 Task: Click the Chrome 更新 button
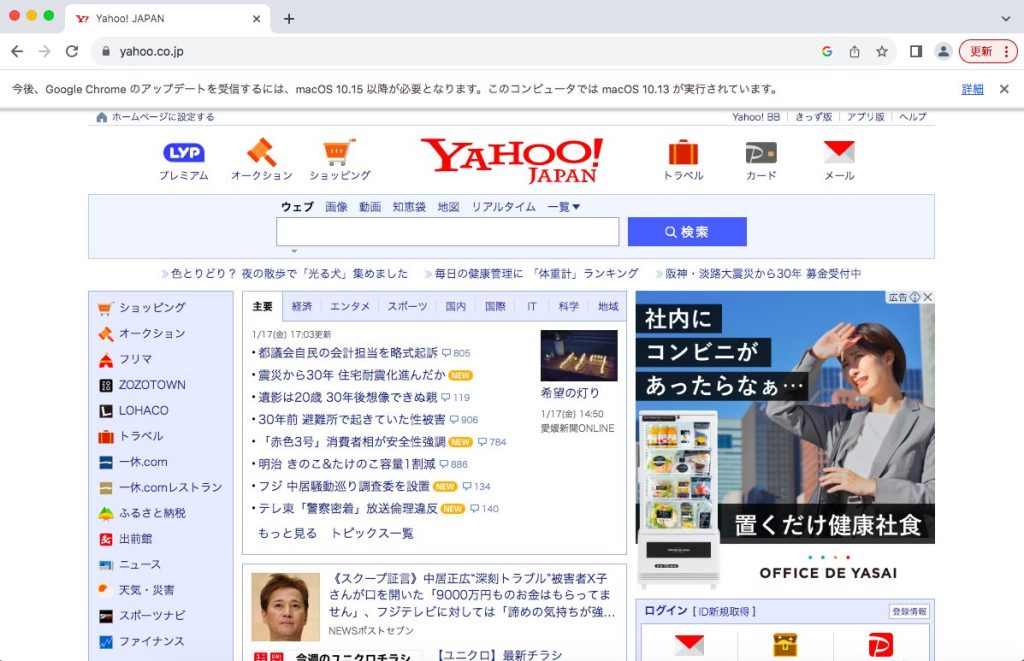988,52
